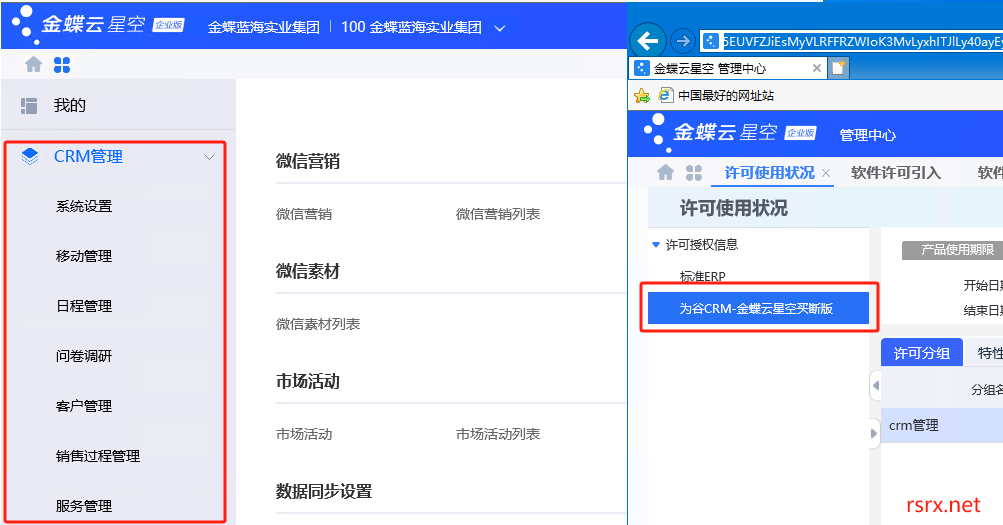Select 金蝶蓝海实业集团 data center name

point(264,27)
